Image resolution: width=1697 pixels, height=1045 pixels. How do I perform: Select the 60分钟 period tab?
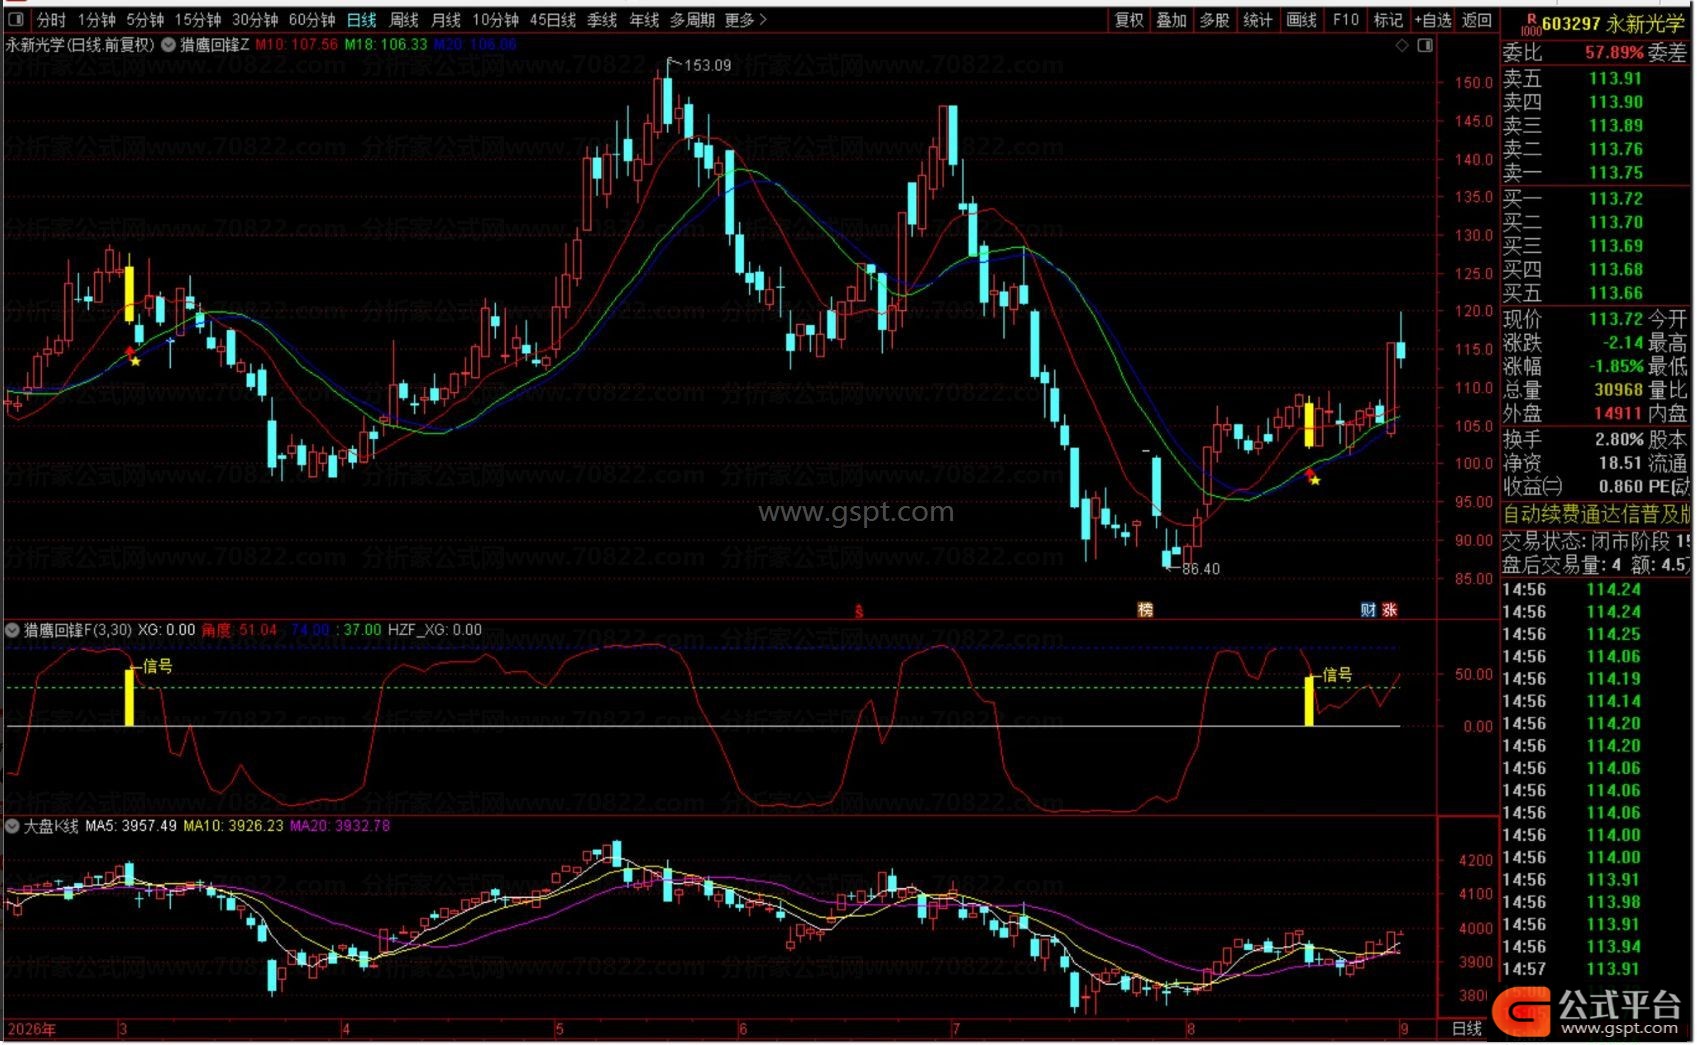point(311,19)
